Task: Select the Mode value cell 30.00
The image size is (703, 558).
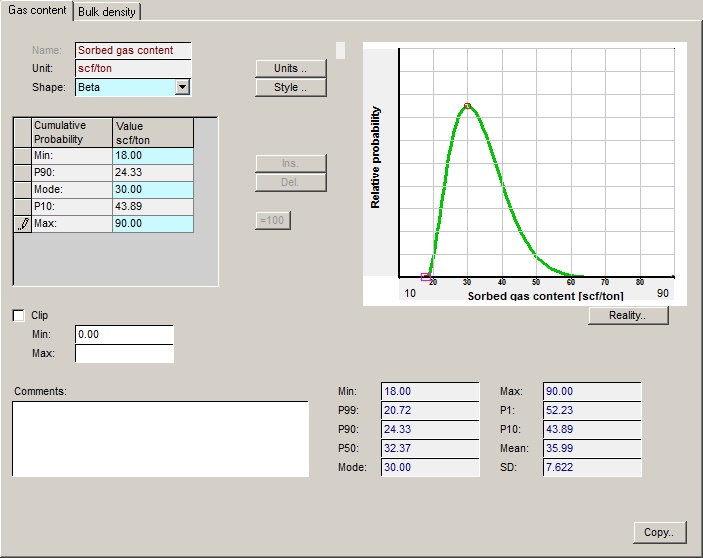Action: coord(152,190)
